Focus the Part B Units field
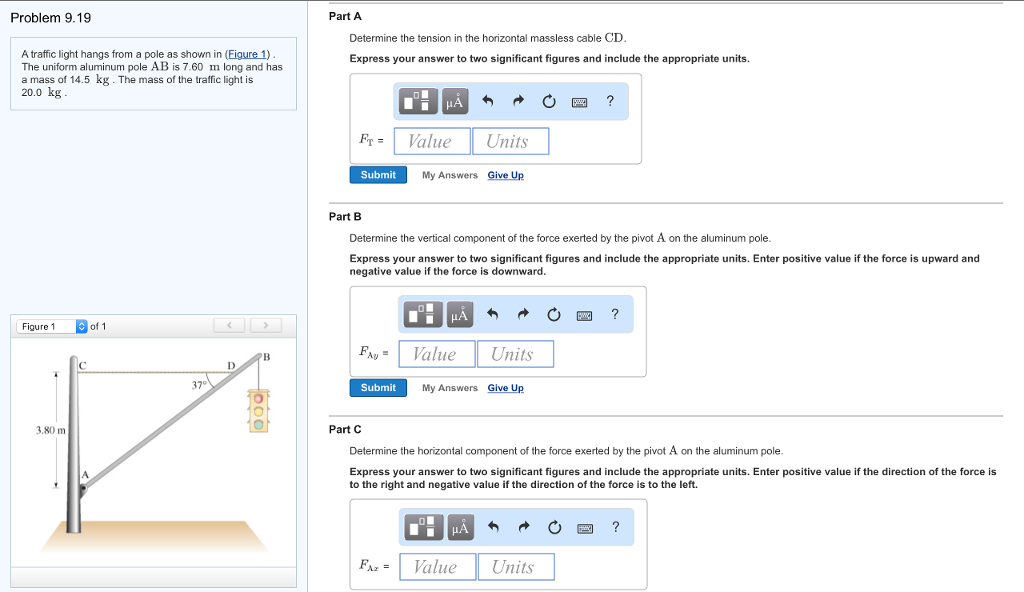 pyautogui.click(x=515, y=354)
